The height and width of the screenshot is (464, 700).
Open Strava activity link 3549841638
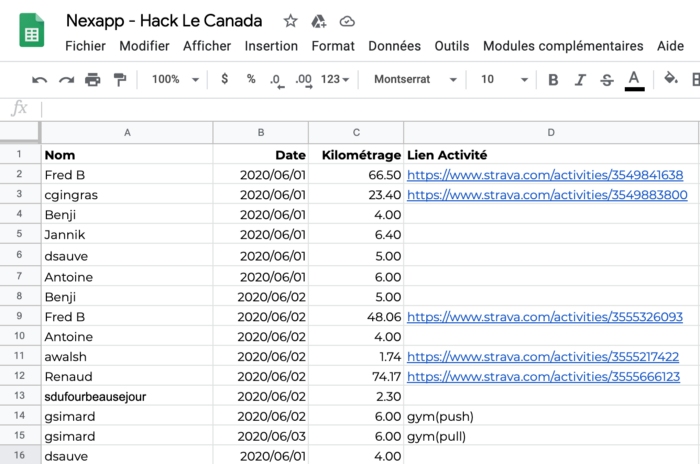545,175
